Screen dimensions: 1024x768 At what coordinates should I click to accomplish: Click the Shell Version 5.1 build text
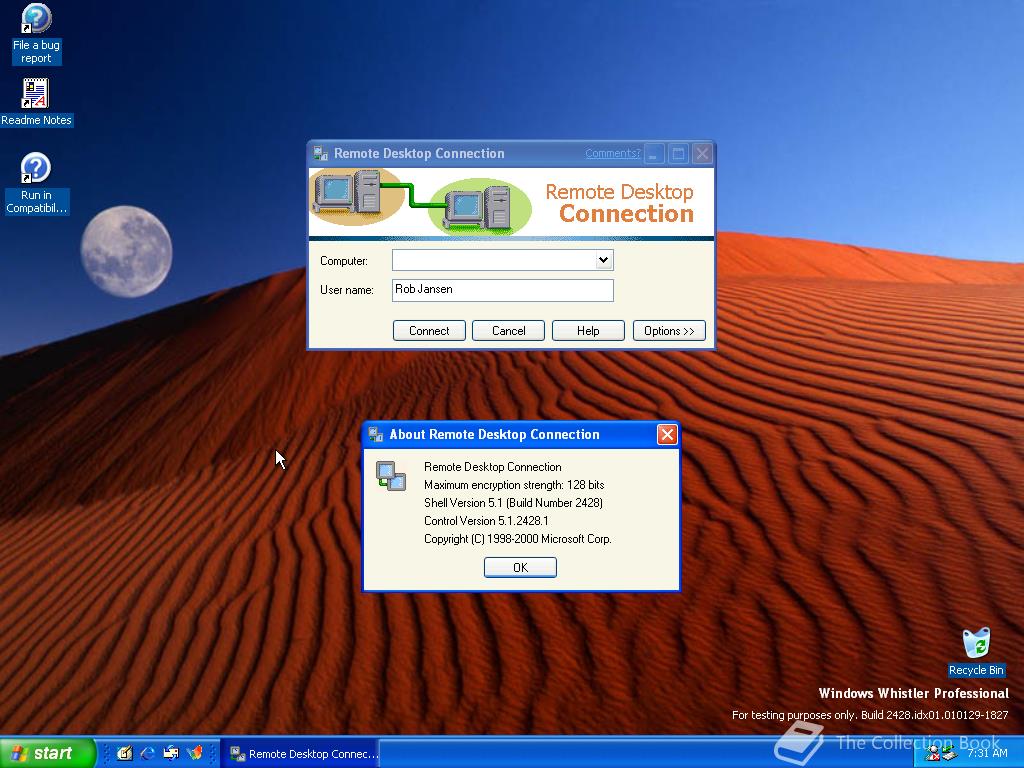[513, 503]
